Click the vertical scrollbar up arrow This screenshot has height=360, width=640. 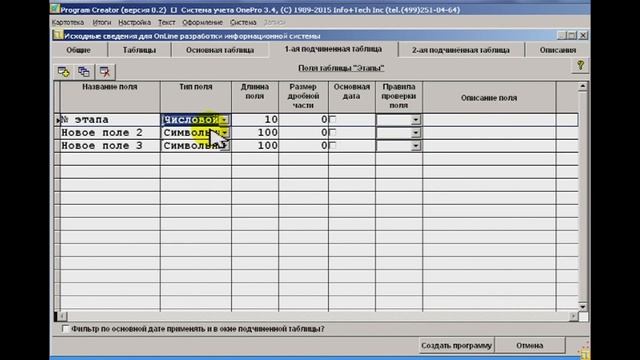582,86
